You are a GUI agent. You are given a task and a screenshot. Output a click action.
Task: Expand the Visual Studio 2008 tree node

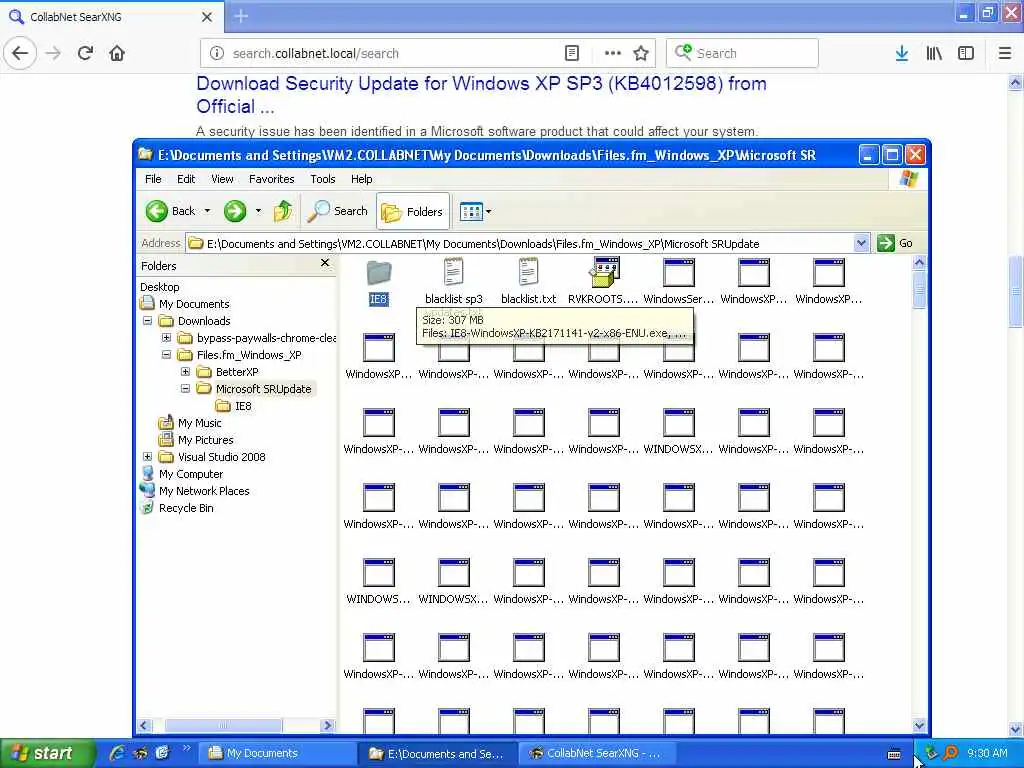tap(148, 456)
